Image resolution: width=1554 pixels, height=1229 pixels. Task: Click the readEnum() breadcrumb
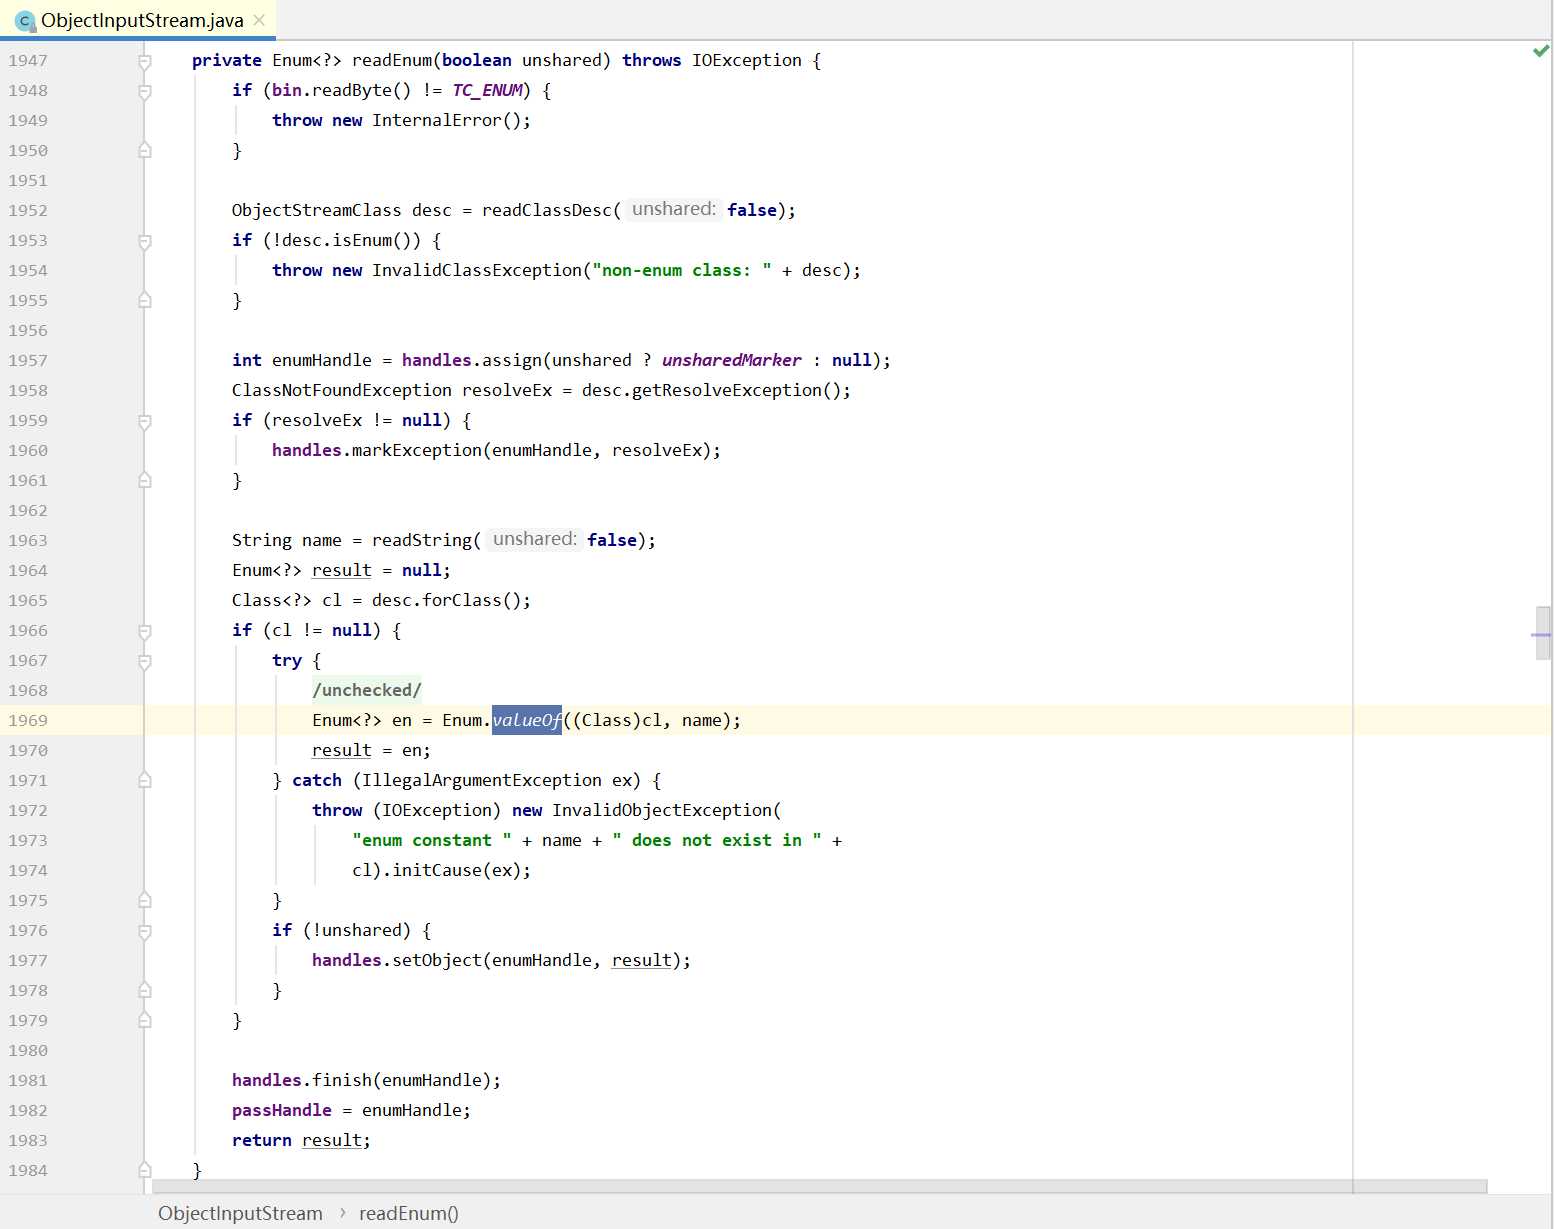pyautogui.click(x=408, y=1213)
